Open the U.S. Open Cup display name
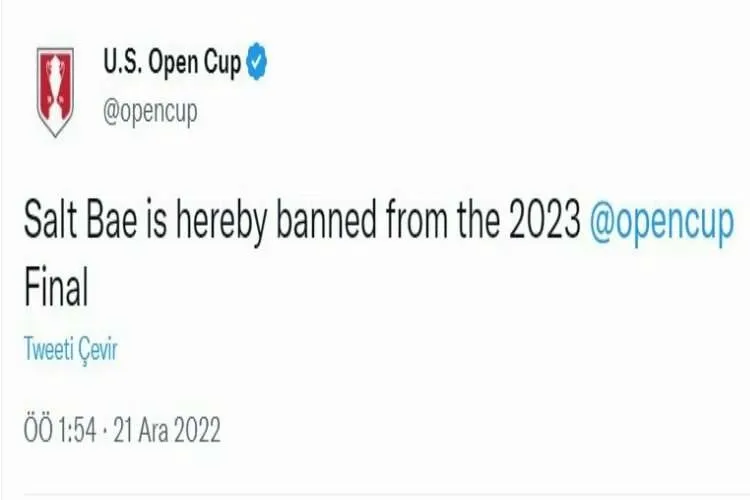750x500 pixels. tap(172, 64)
